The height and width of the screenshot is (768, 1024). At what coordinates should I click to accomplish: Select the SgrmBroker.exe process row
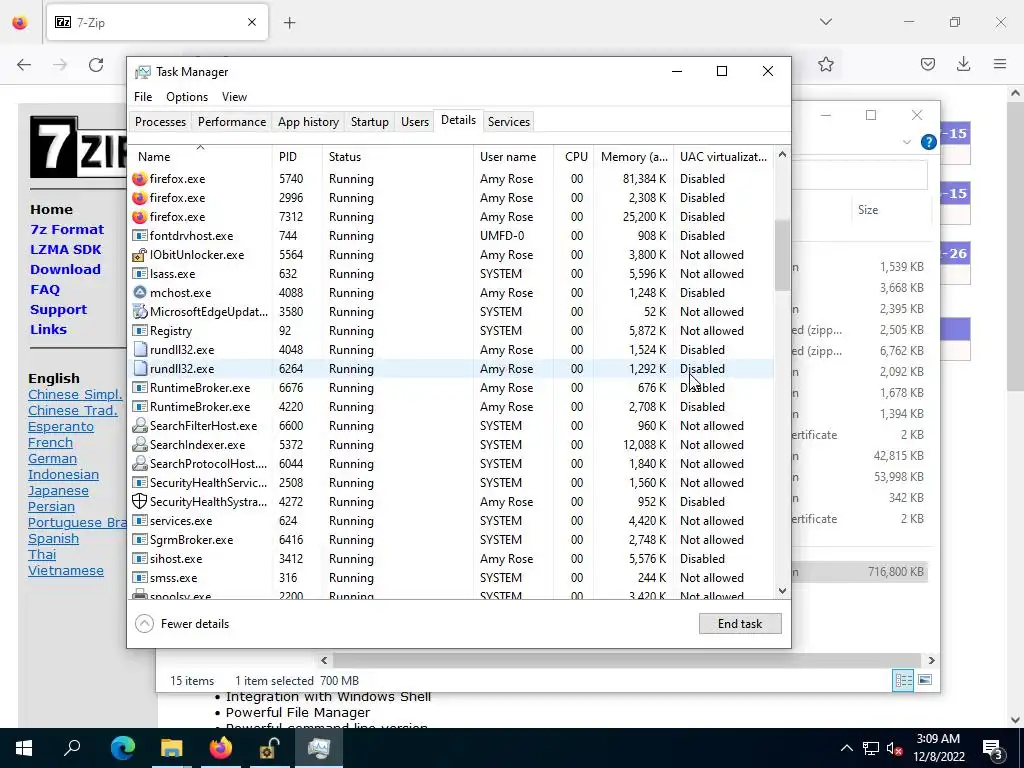(x=451, y=540)
